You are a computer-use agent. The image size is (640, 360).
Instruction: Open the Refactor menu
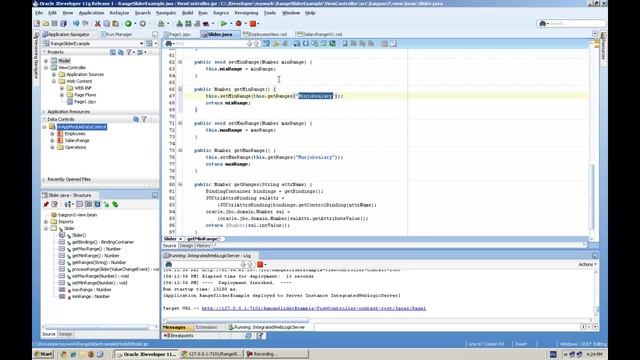tap(119, 13)
